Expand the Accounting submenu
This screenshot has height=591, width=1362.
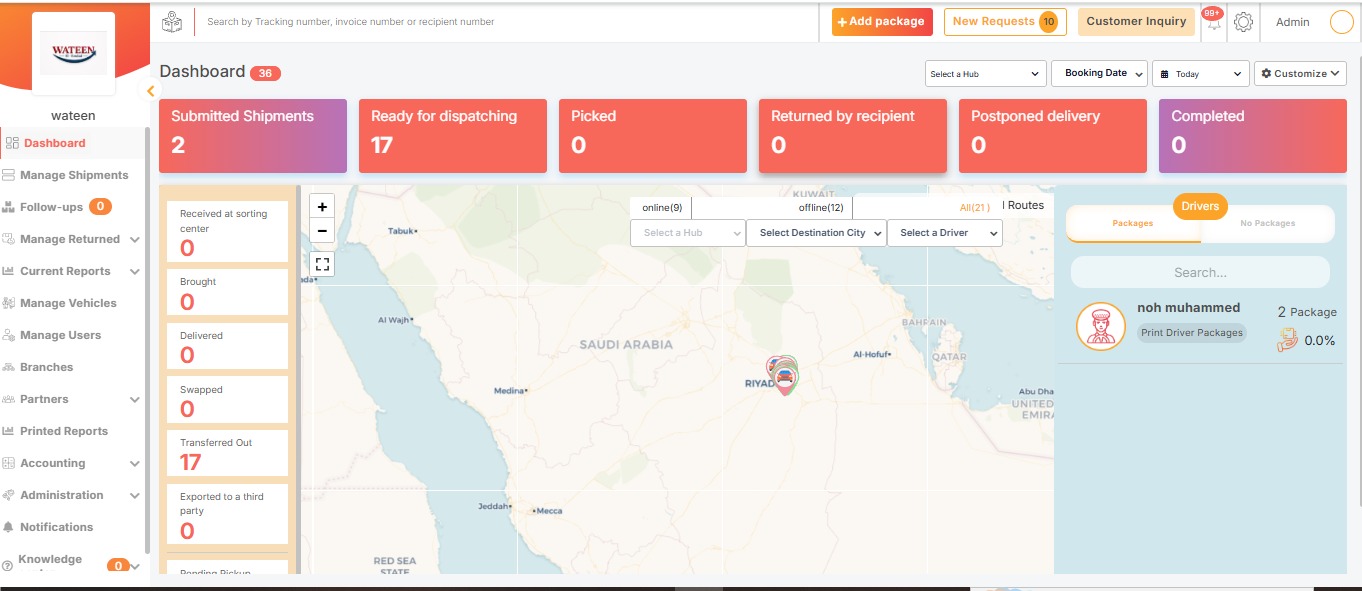pyautogui.click(x=135, y=464)
